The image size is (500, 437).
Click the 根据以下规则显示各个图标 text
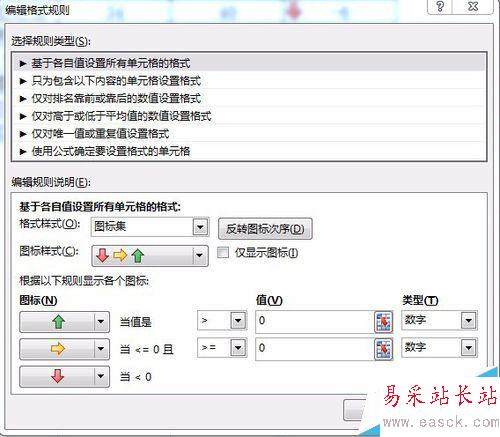pos(84,281)
